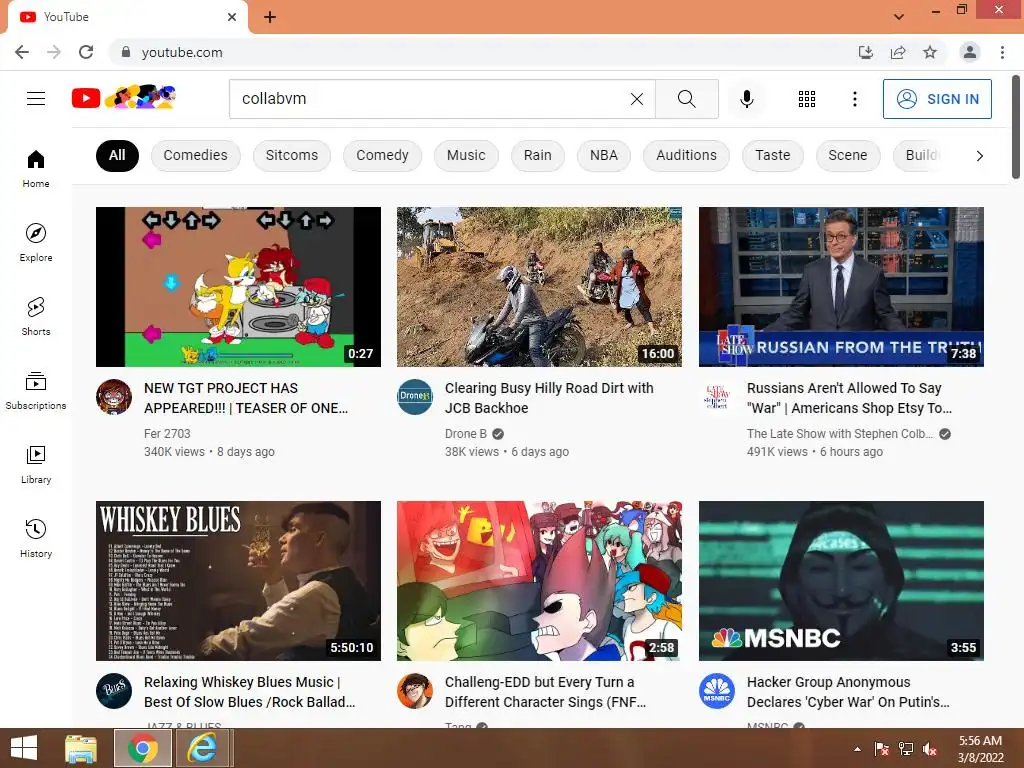The image size is (1024, 768).
Task: Click title 'NEW TGT PROJECT HAS APPEARED!!!'
Action: [246, 398]
